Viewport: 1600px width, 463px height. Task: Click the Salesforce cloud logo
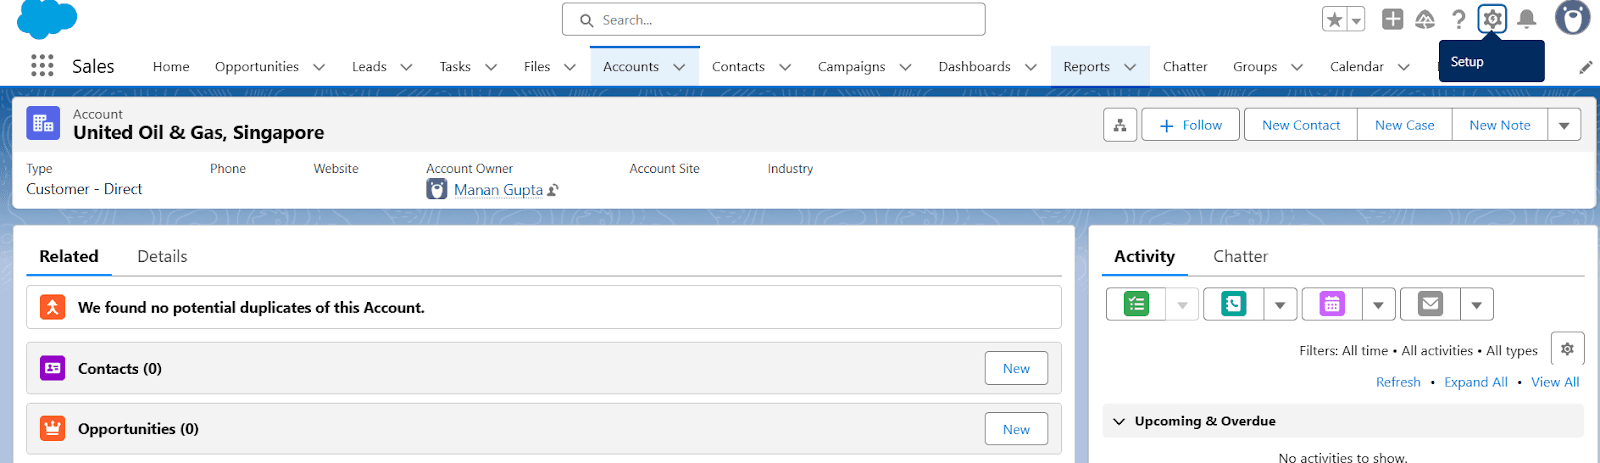coord(47,19)
